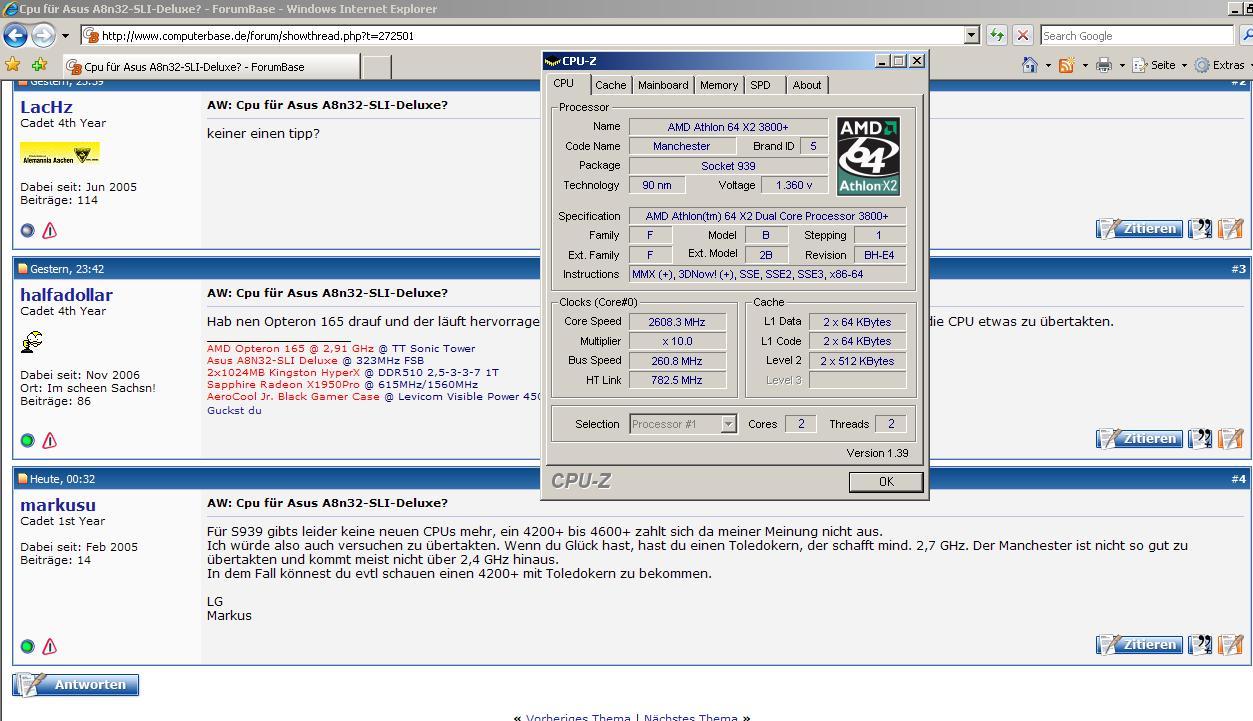Click OK in the CPU-Z window

[885, 481]
